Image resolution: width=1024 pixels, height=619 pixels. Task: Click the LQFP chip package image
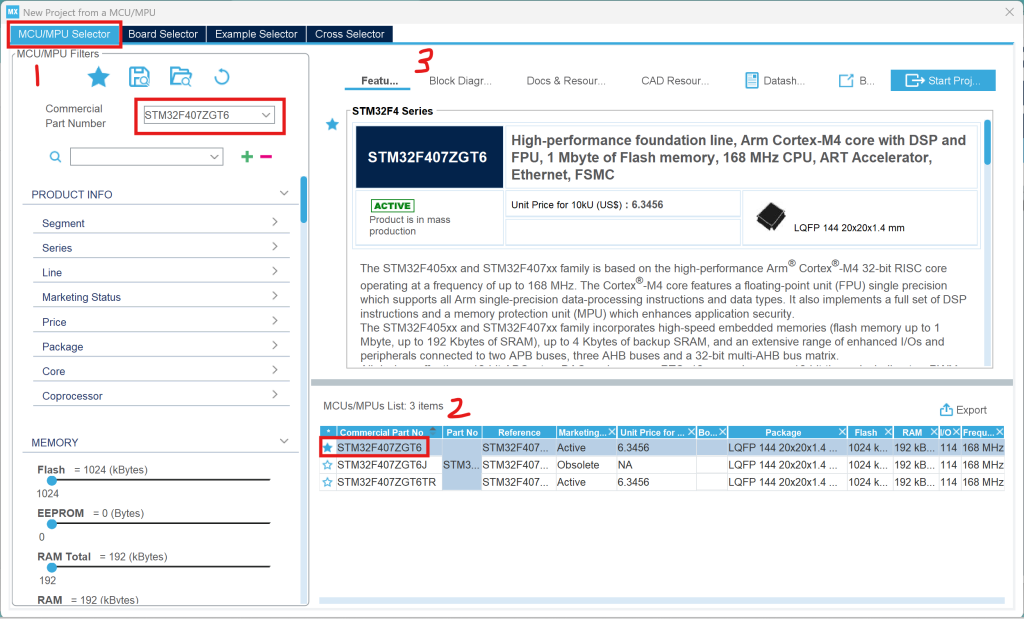point(771,217)
